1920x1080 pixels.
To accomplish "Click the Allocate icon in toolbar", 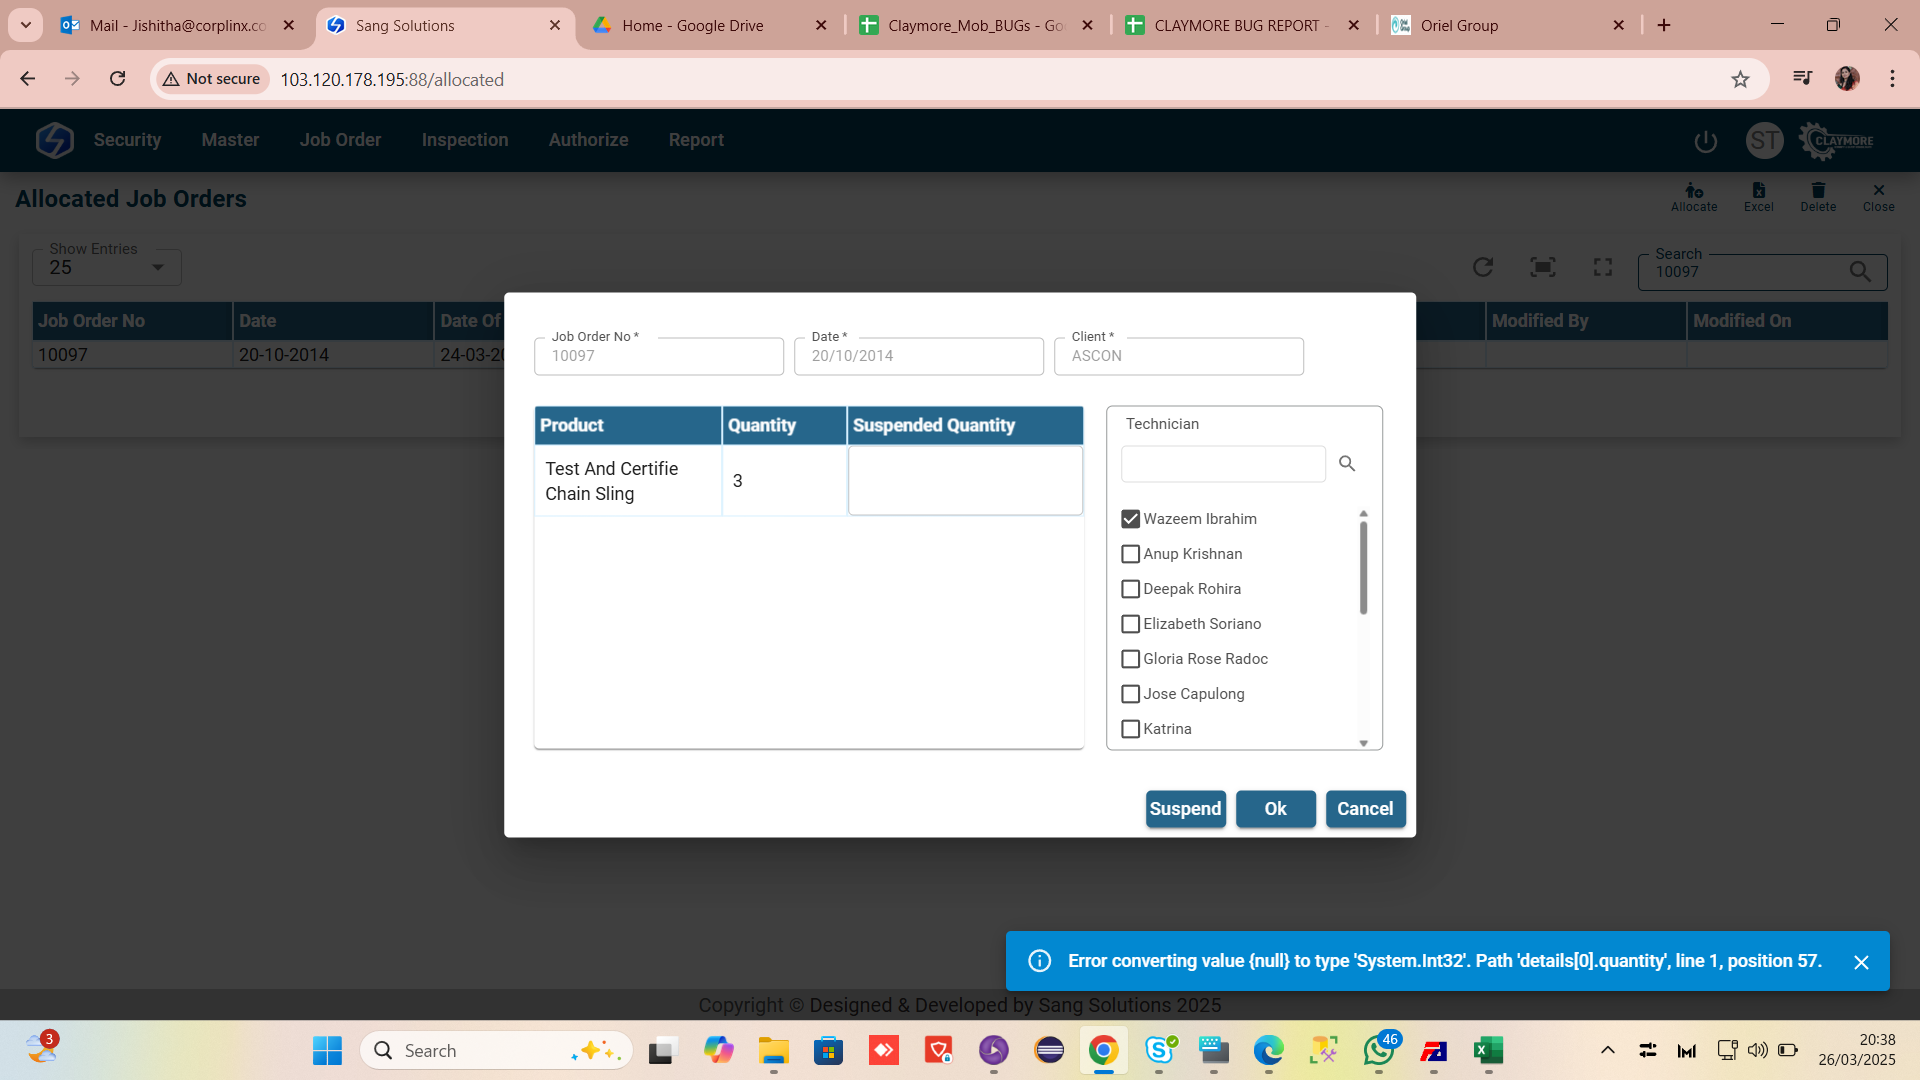I will [x=1694, y=196].
